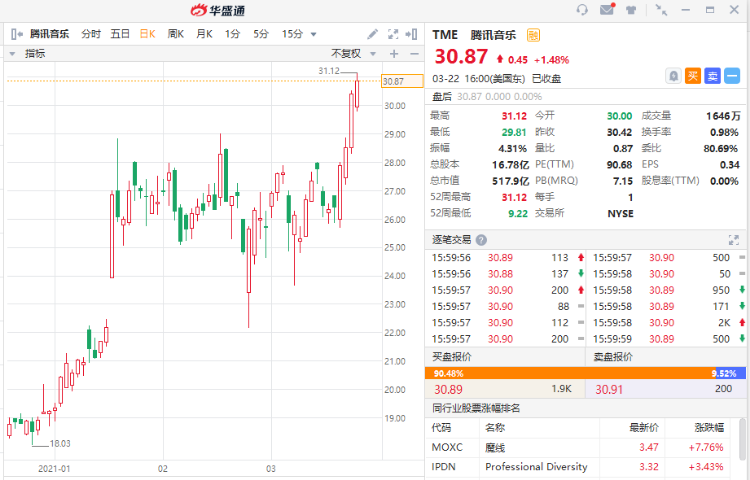The height and width of the screenshot is (480, 750).
Task: Click the 总市值 value 517.9亿
Action: [510, 181]
